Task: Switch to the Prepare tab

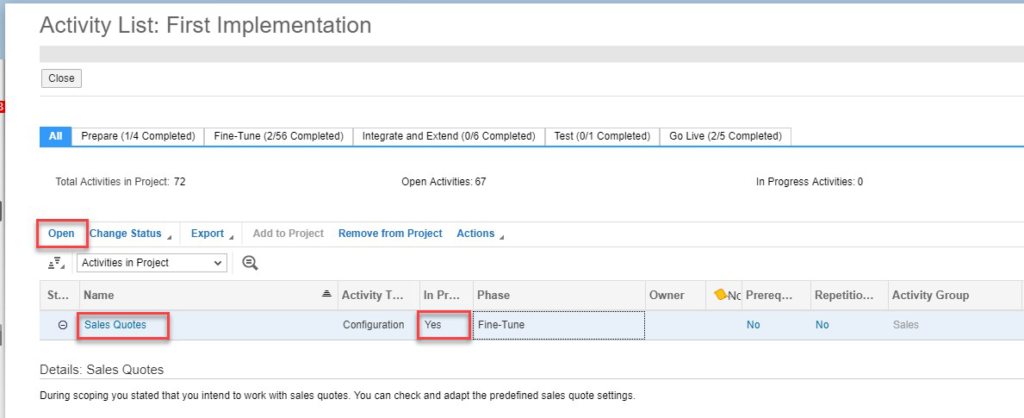Action: coord(138,136)
